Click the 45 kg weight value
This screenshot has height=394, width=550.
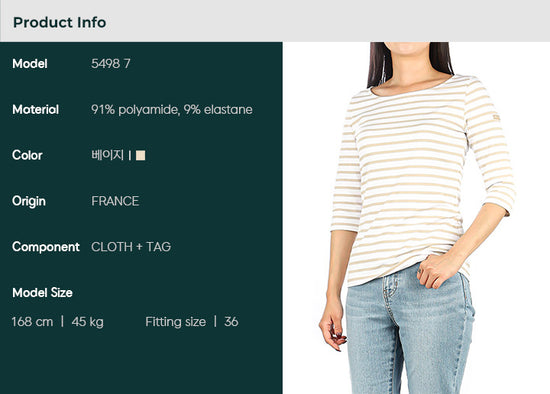(88, 322)
